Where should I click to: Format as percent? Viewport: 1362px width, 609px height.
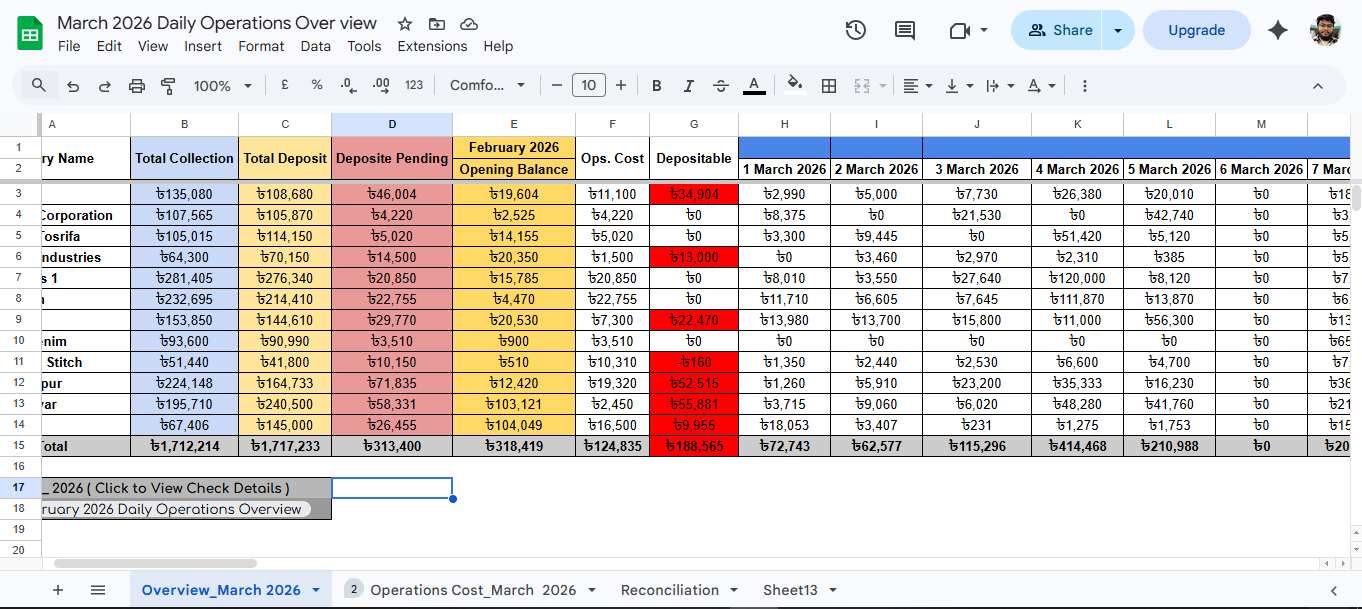317,85
